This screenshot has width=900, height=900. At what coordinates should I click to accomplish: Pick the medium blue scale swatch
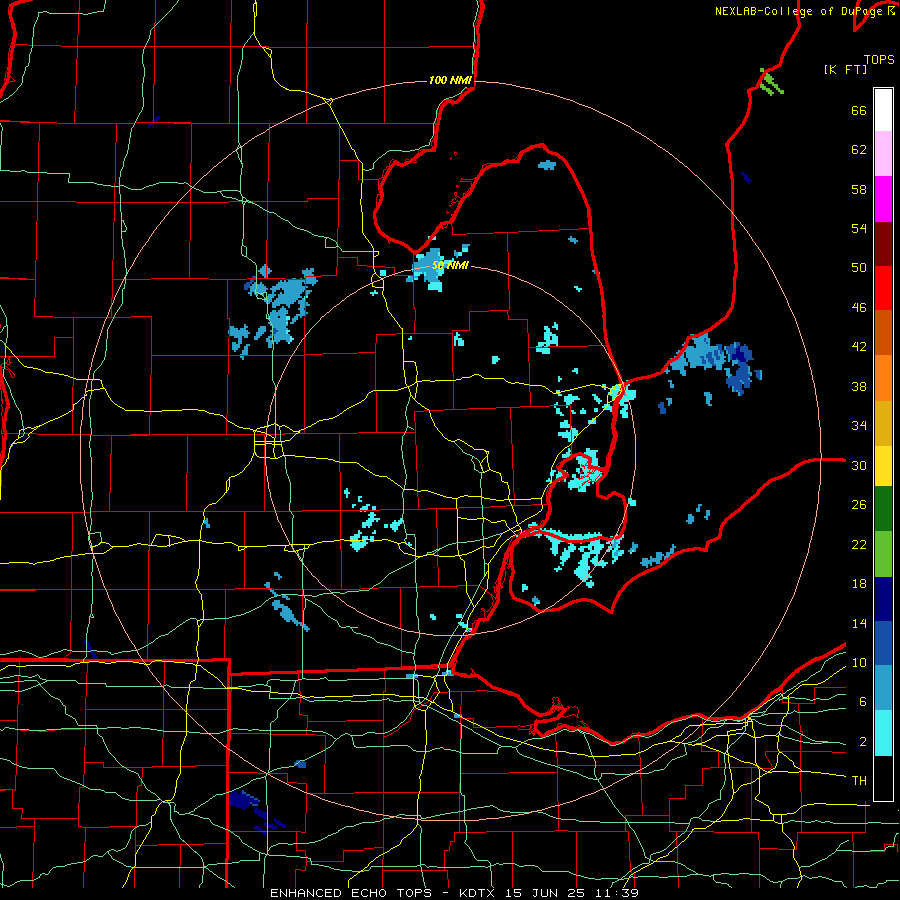[x=883, y=643]
